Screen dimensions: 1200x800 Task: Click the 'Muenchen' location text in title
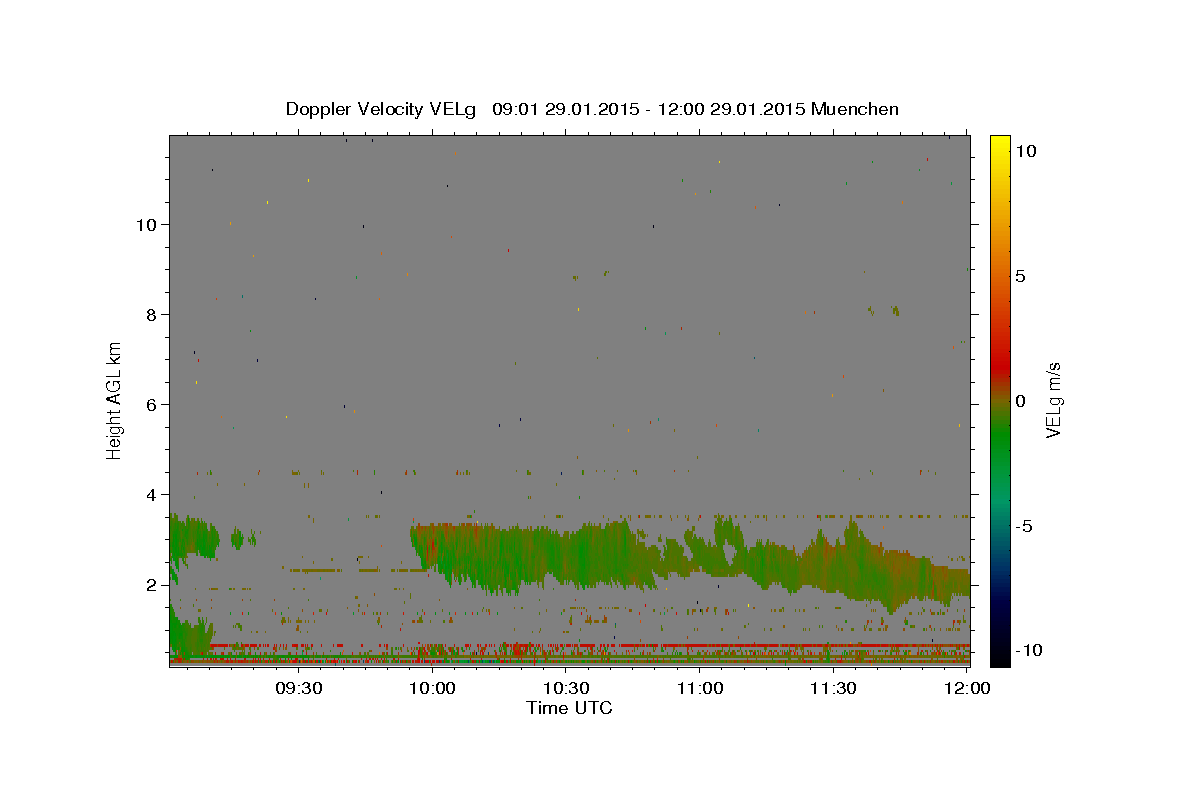pos(855,109)
